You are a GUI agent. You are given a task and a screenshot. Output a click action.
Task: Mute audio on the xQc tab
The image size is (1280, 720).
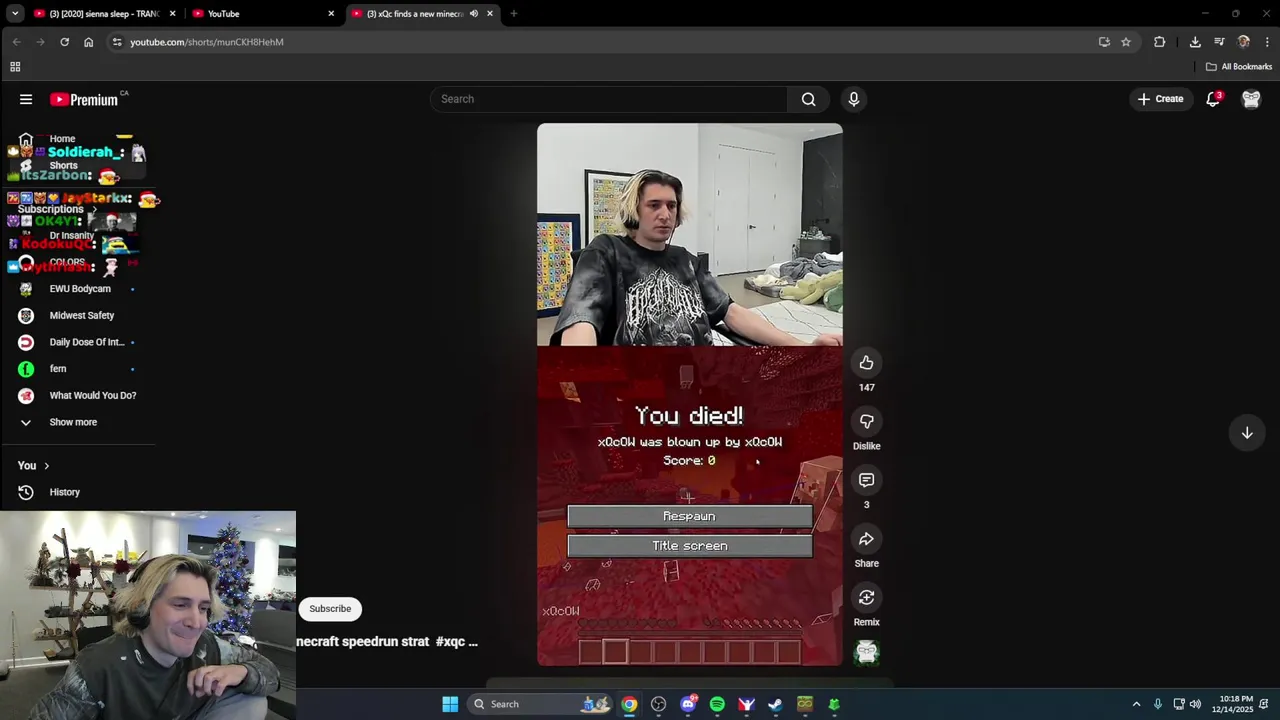(473, 14)
